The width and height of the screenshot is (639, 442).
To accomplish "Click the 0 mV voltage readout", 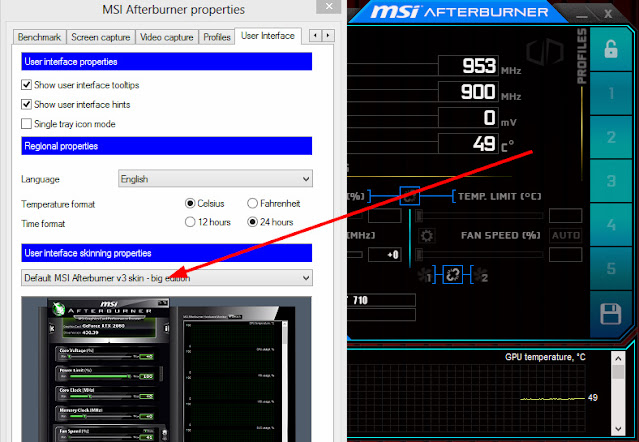I will coord(468,118).
